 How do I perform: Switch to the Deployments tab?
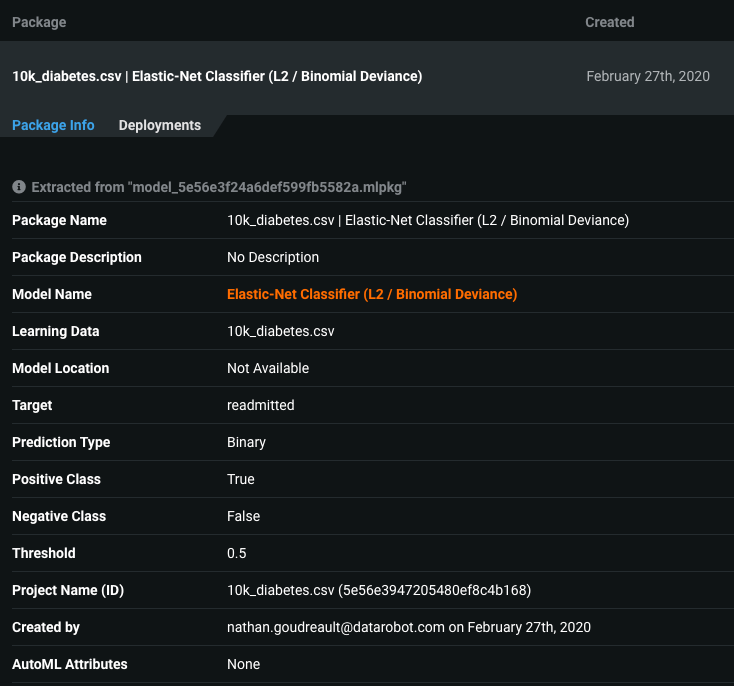pos(159,125)
